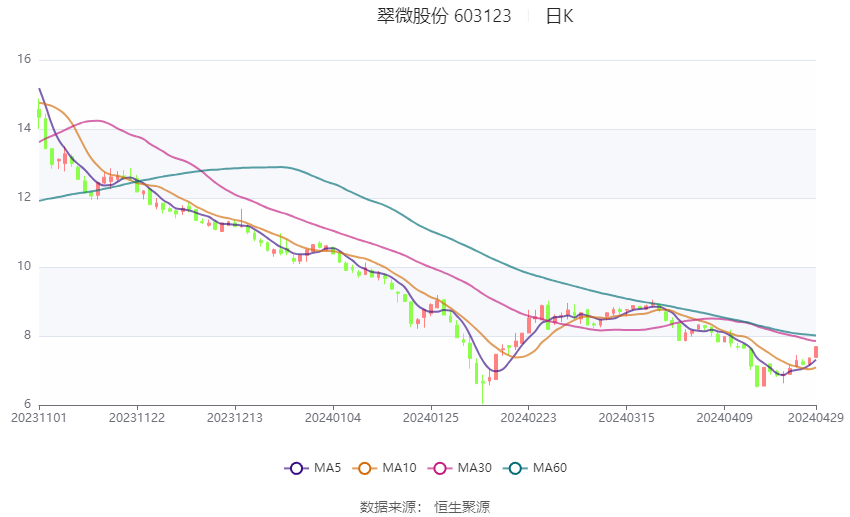Image resolution: width=850 pixels, height=517 pixels.
Task: Click the 20240315 date axis label
Action: (626, 418)
